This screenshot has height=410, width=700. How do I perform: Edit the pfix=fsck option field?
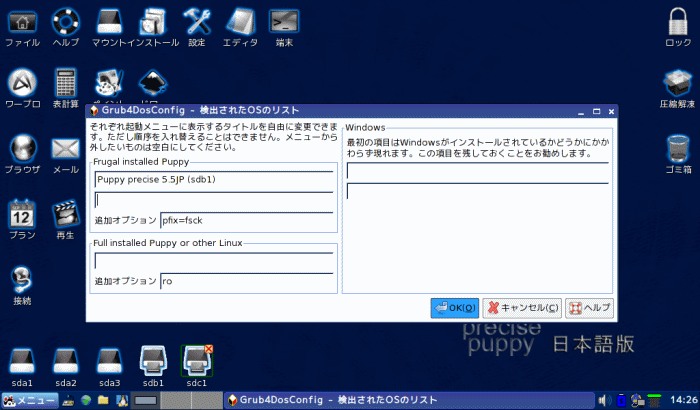coord(246,220)
